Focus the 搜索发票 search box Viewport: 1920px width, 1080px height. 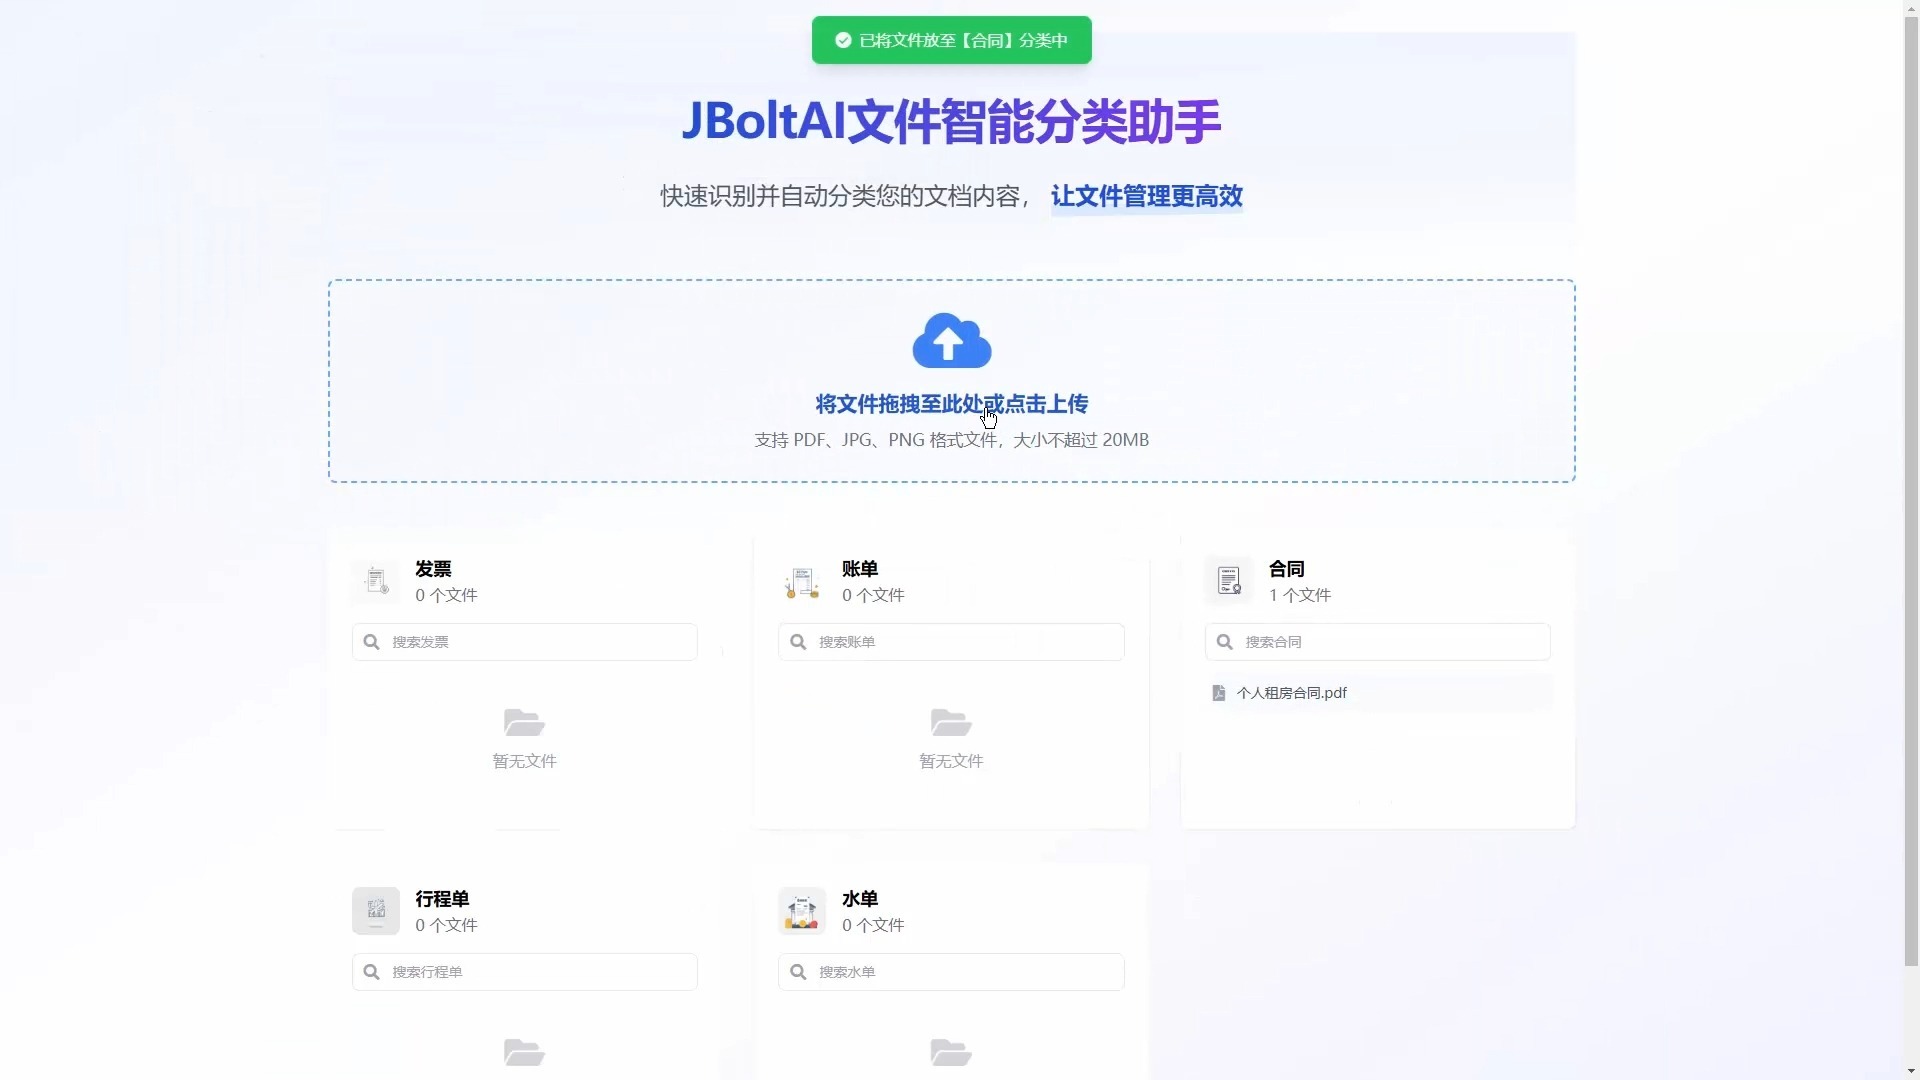click(524, 642)
